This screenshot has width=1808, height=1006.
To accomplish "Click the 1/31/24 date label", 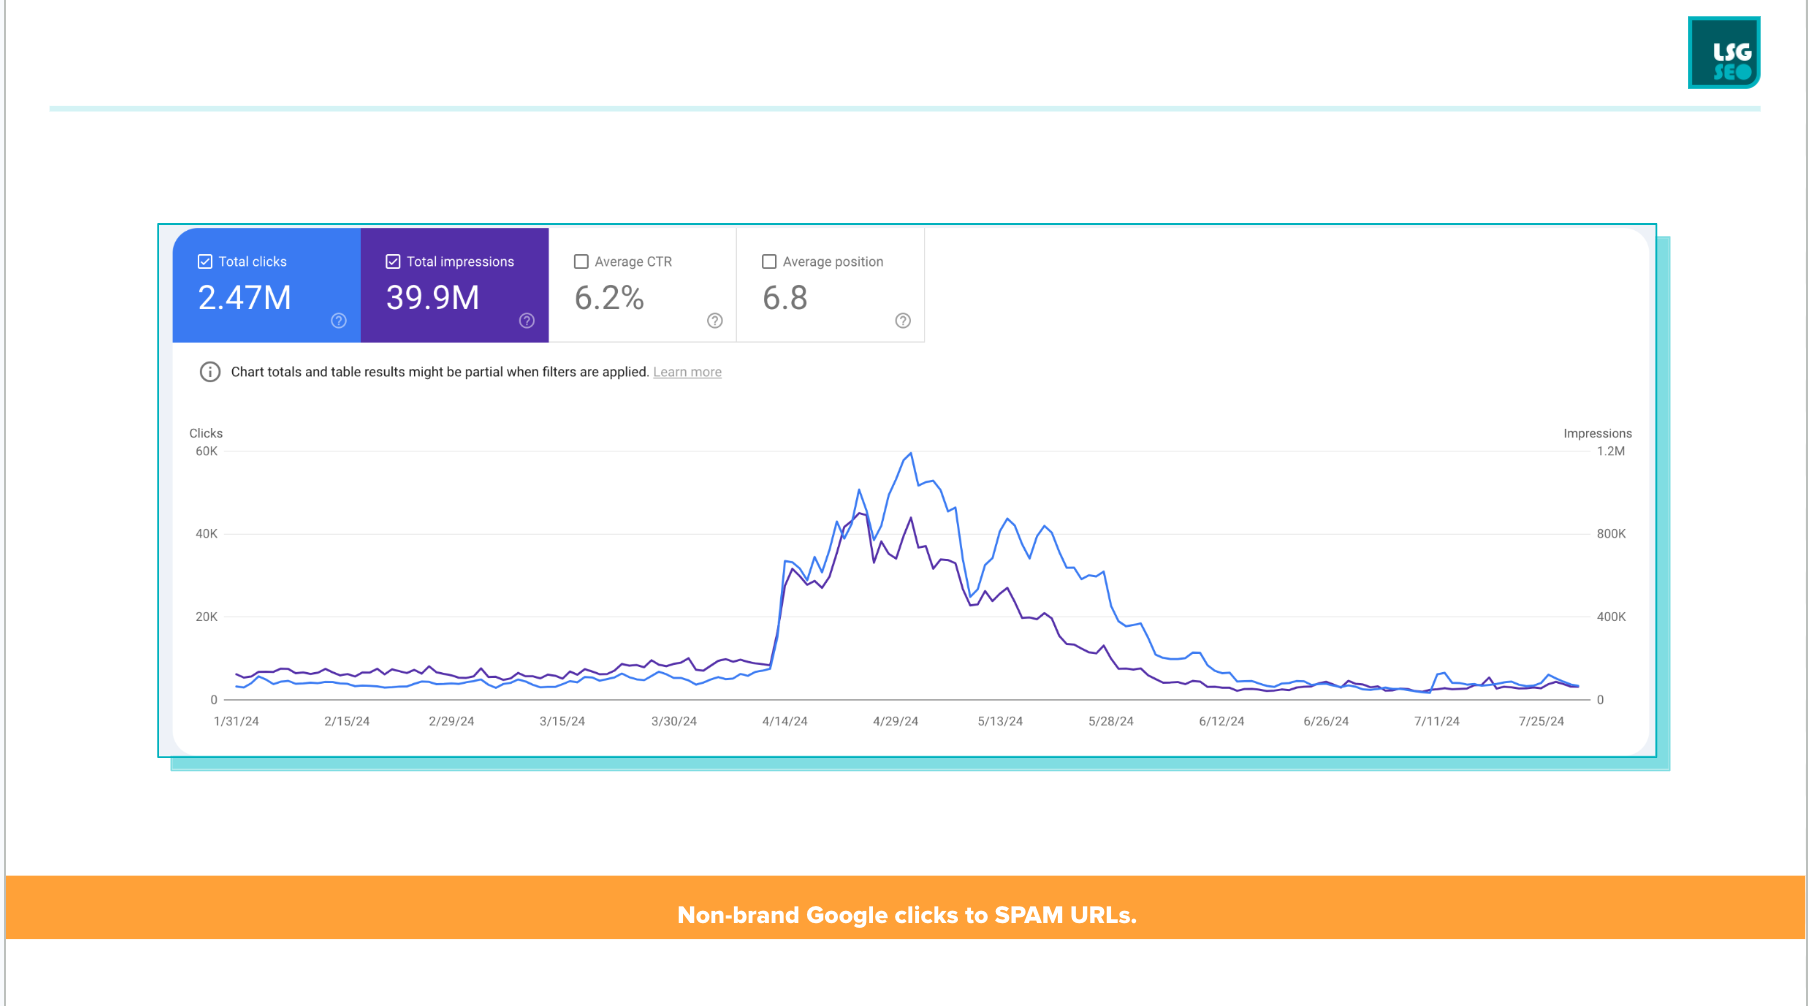I will [x=236, y=721].
